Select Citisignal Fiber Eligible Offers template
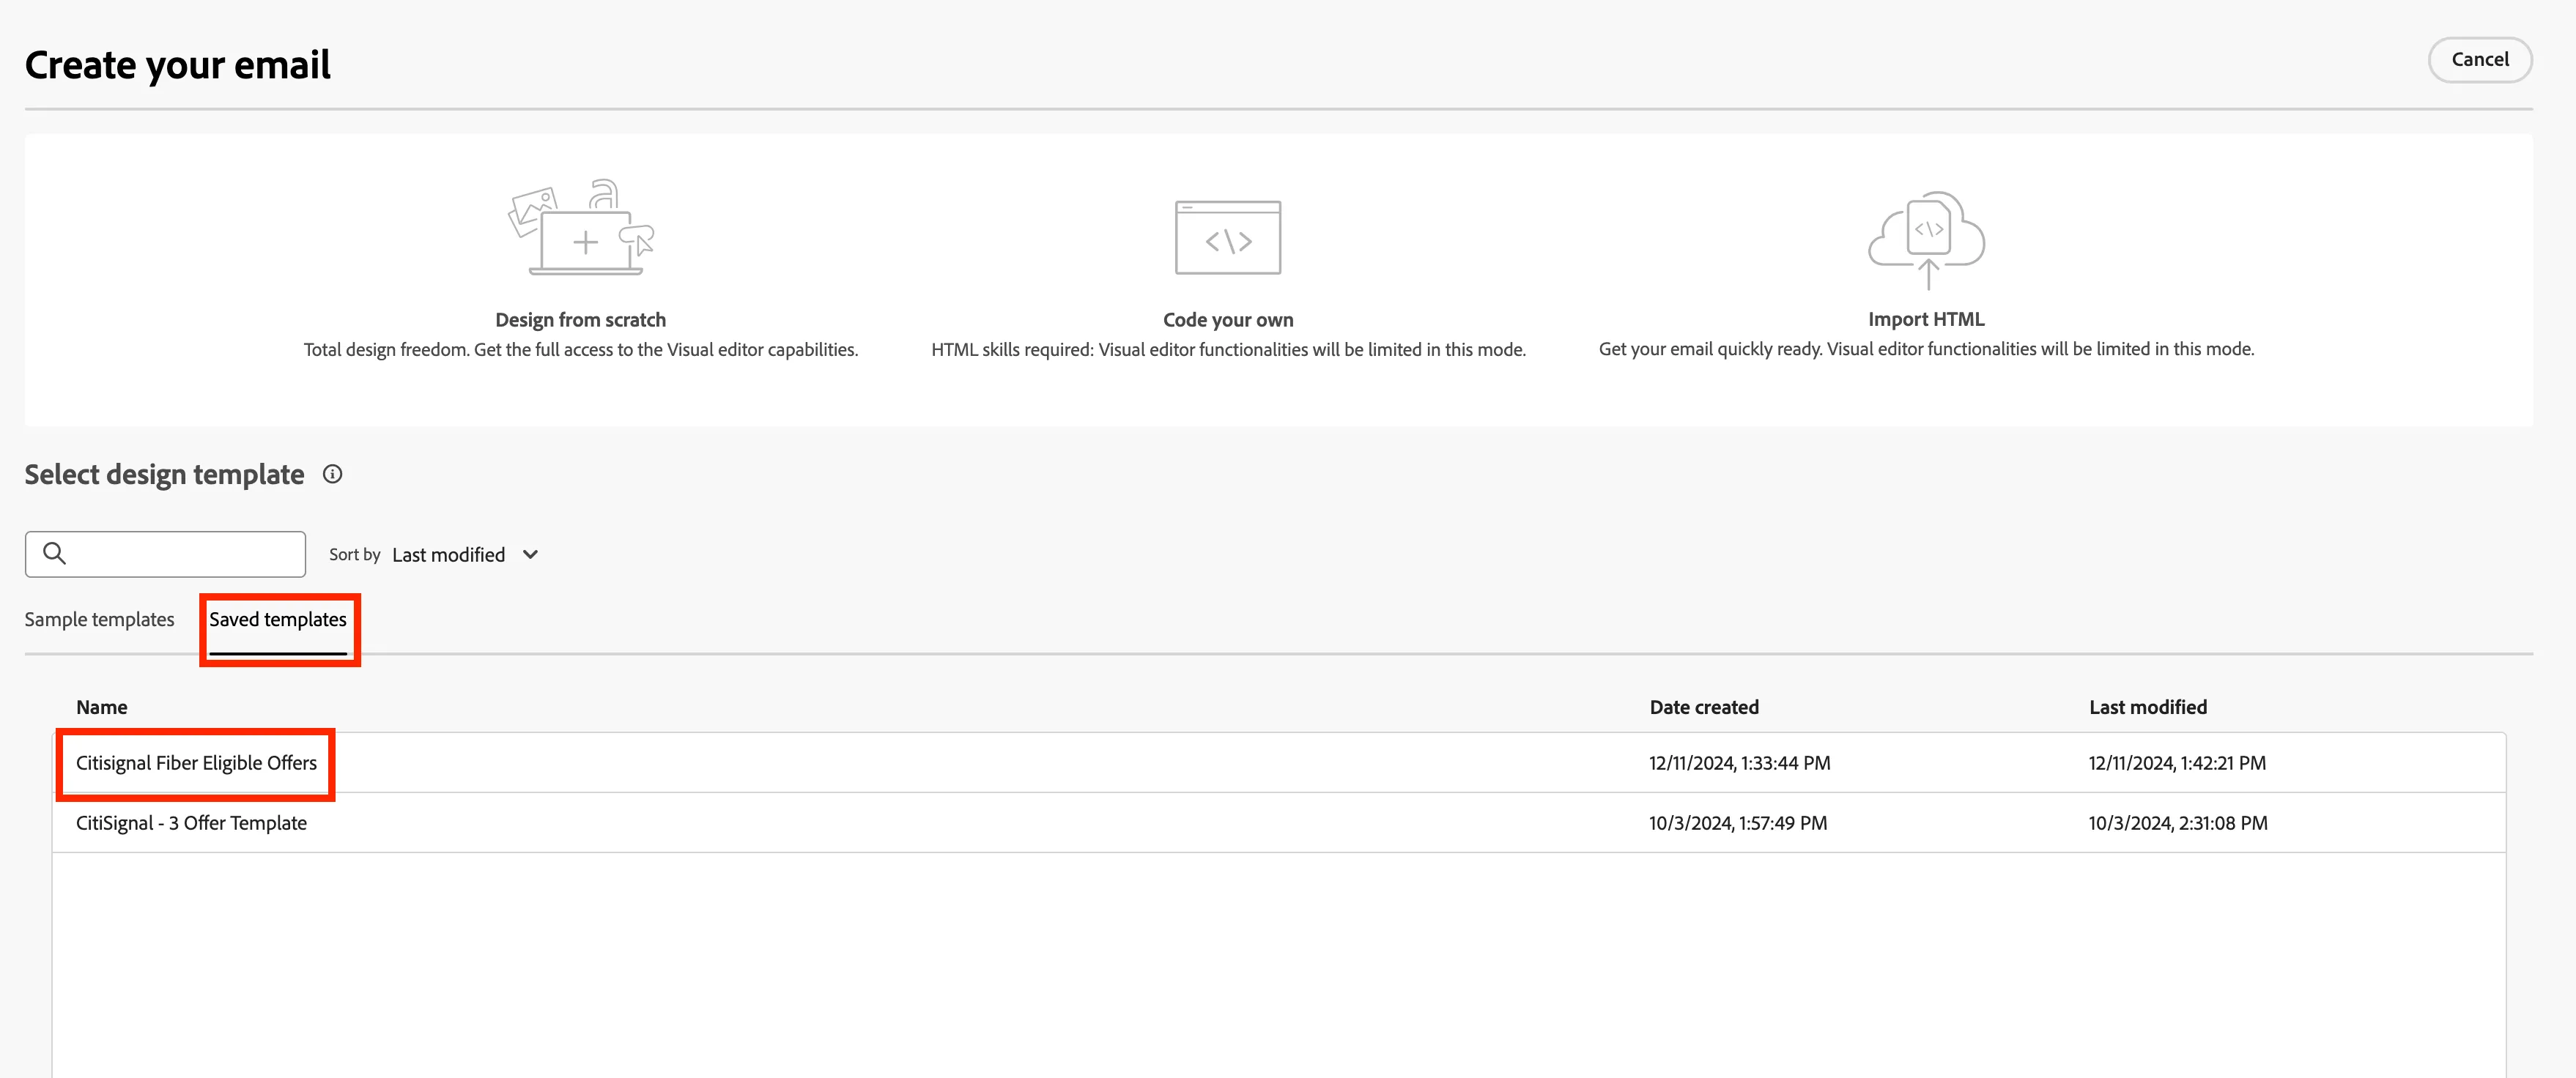Screen dimensions: 2576x1078 [x=196, y=763]
